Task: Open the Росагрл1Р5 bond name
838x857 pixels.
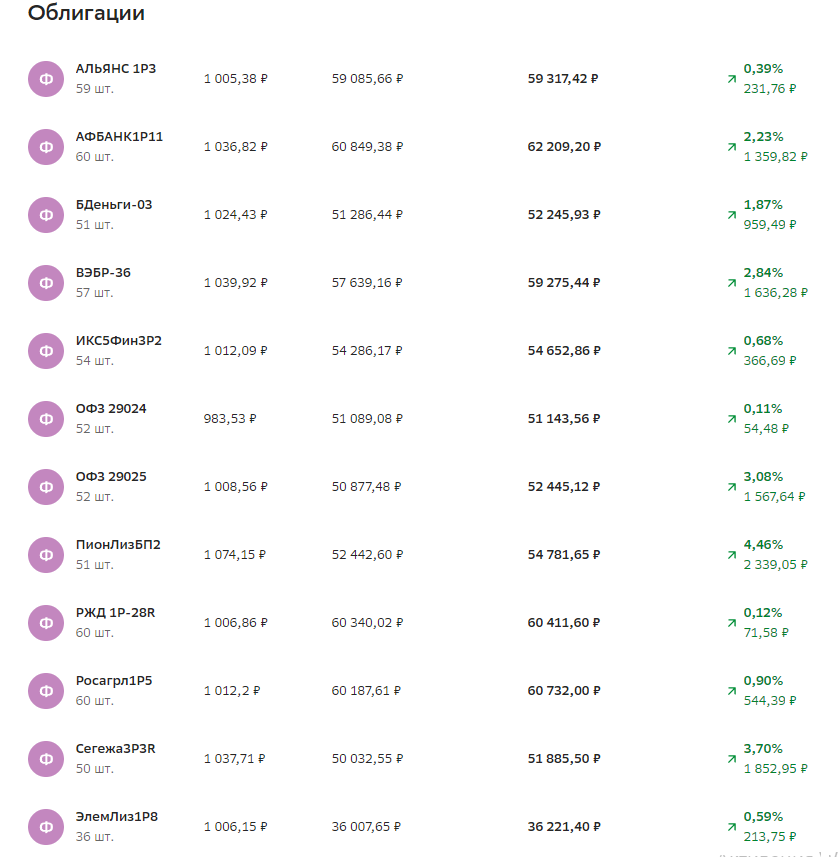Action: (x=114, y=680)
